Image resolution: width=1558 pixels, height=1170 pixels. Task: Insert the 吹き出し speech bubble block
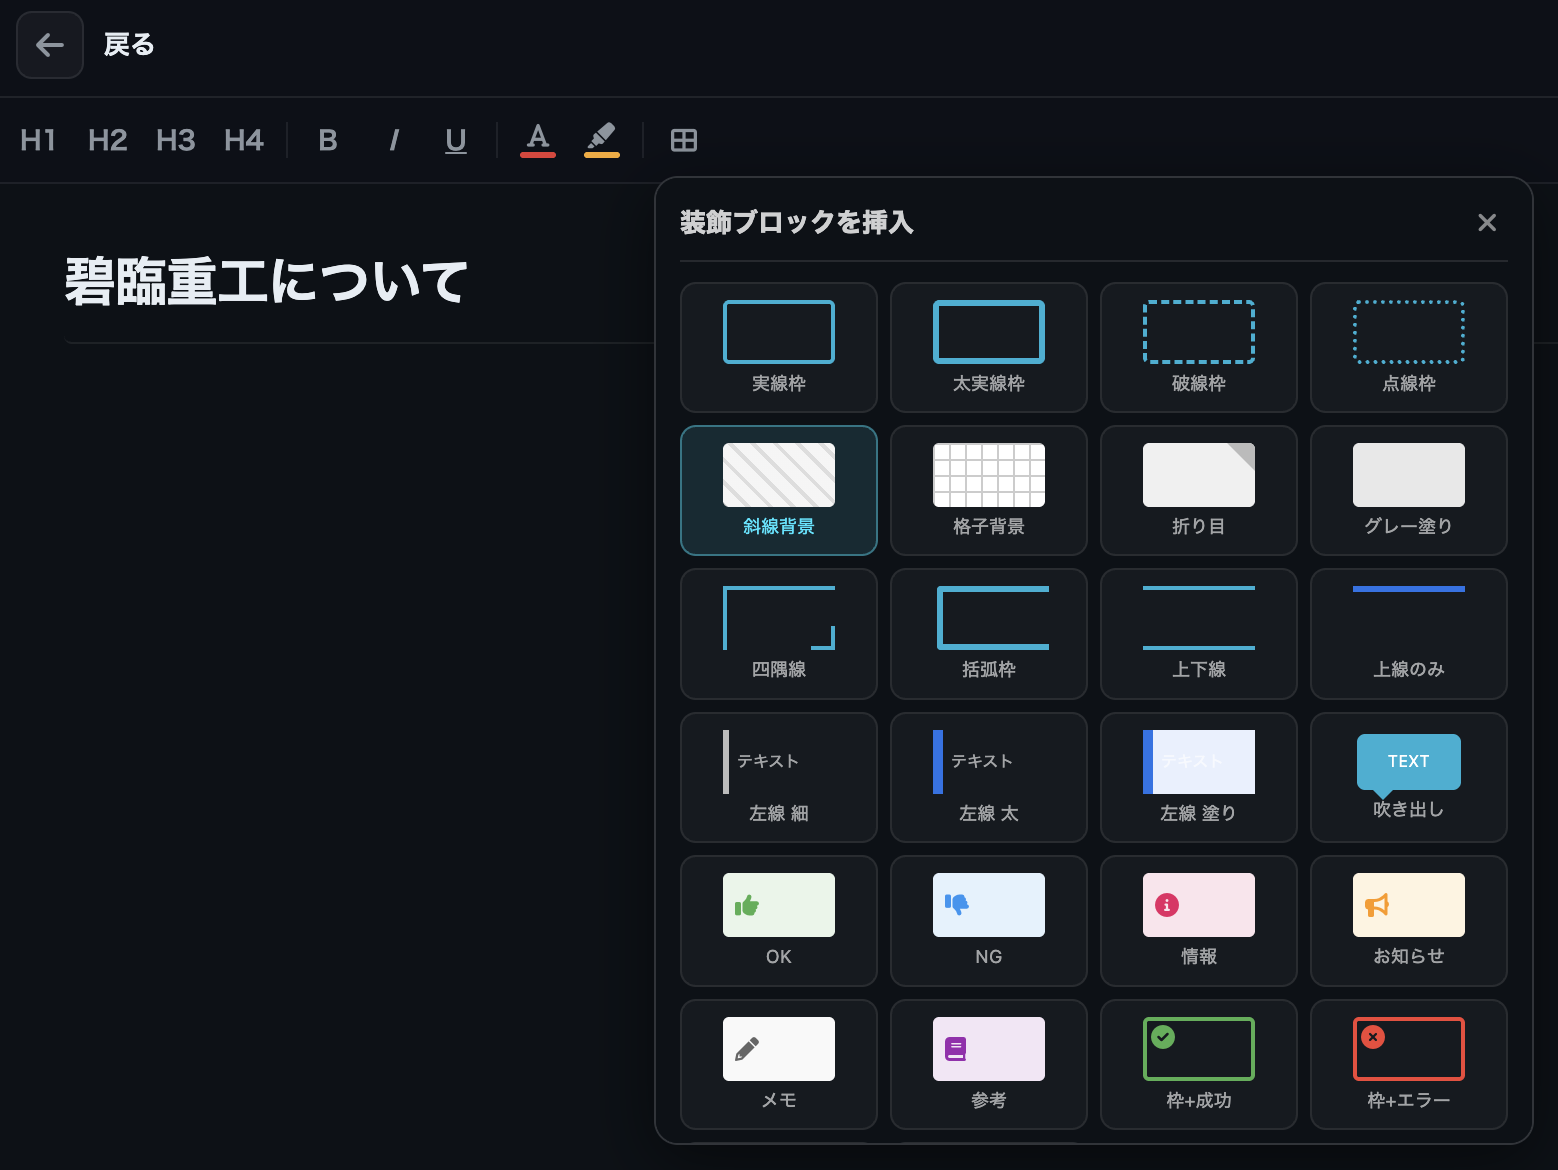(1409, 777)
